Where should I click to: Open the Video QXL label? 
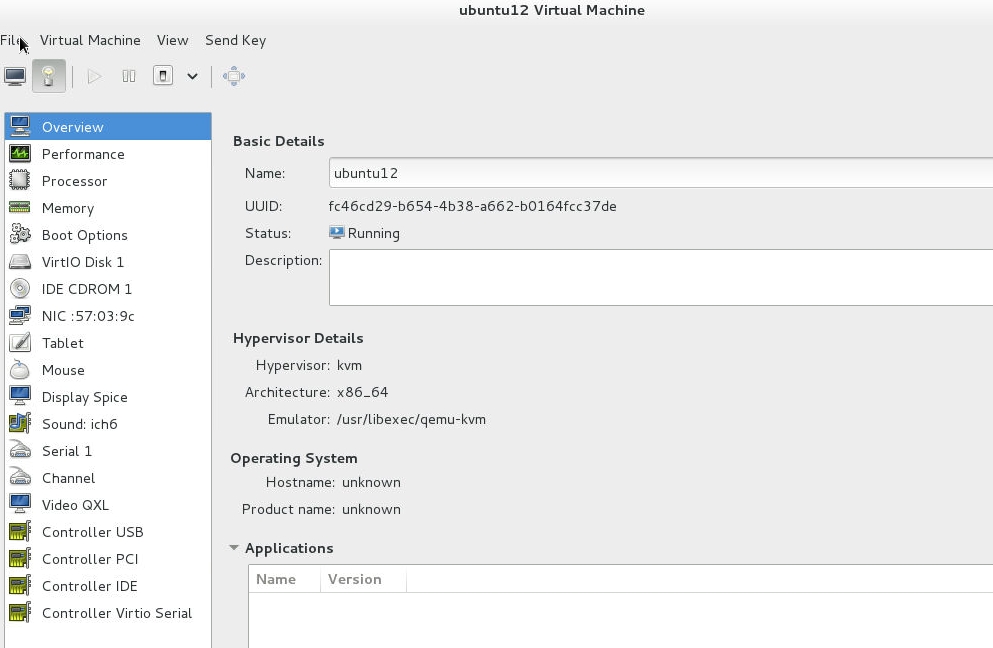pos(75,505)
